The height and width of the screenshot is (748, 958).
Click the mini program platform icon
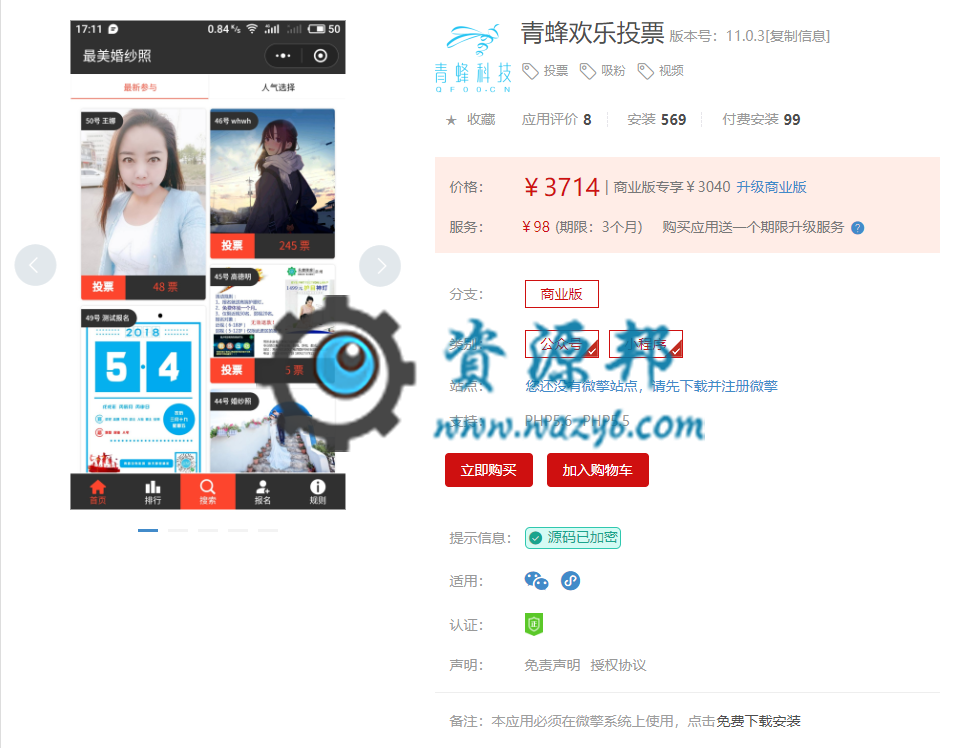pyautogui.click(x=571, y=581)
